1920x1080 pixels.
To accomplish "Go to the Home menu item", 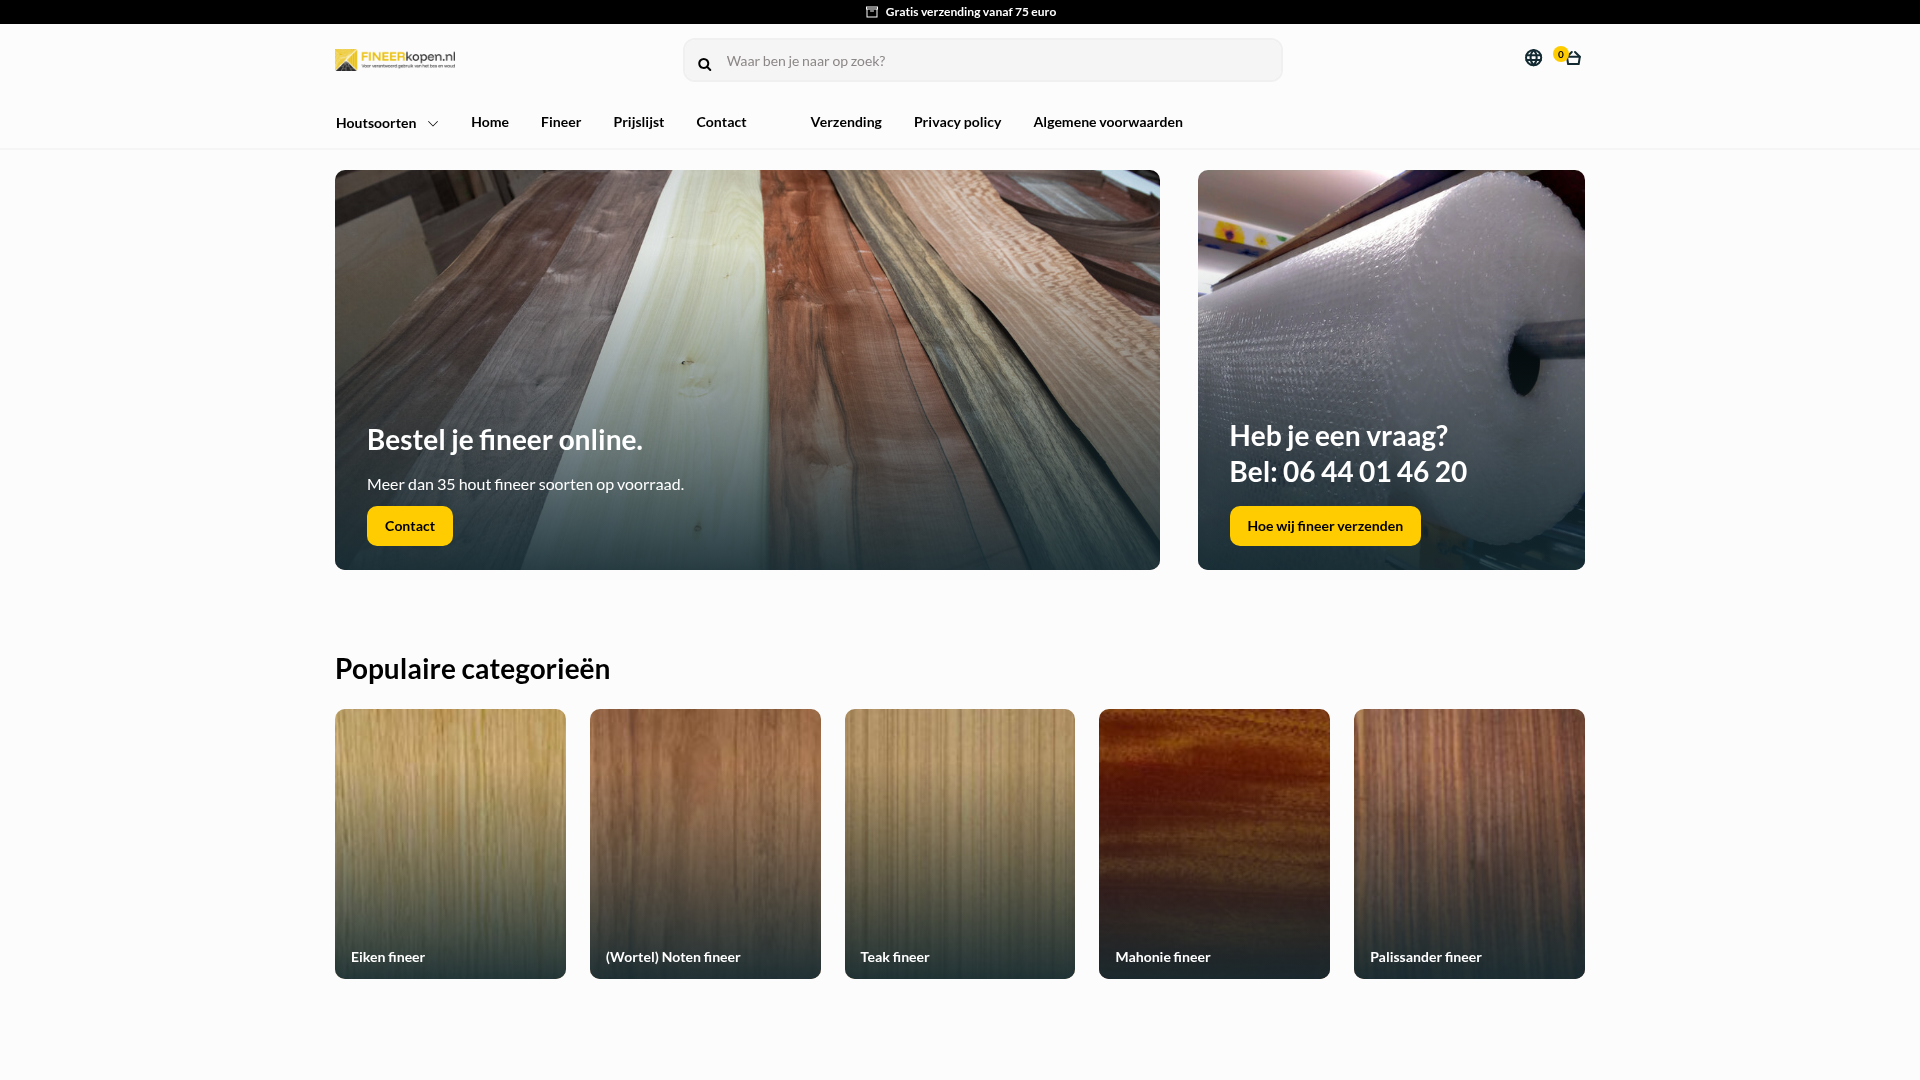I will (x=490, y=122).
